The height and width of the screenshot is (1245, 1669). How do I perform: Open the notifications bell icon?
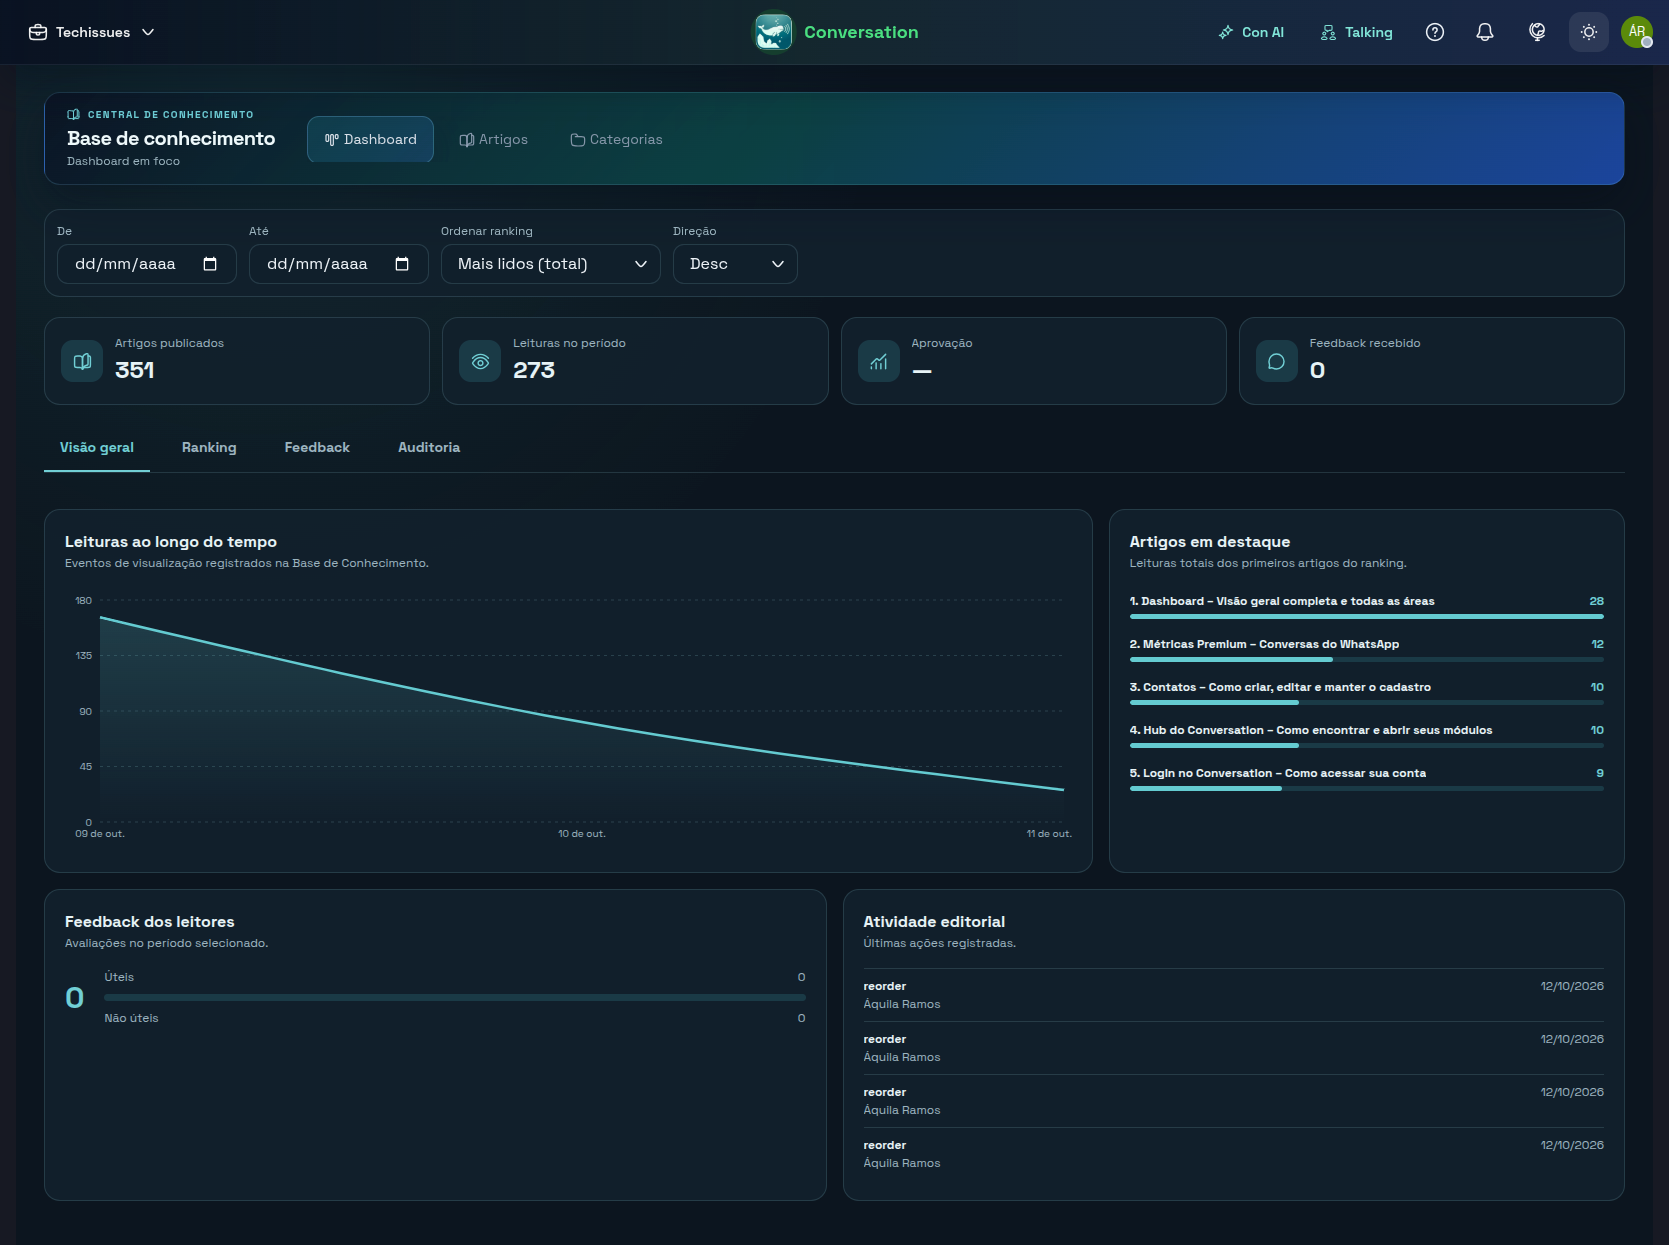pos(1485,32)
